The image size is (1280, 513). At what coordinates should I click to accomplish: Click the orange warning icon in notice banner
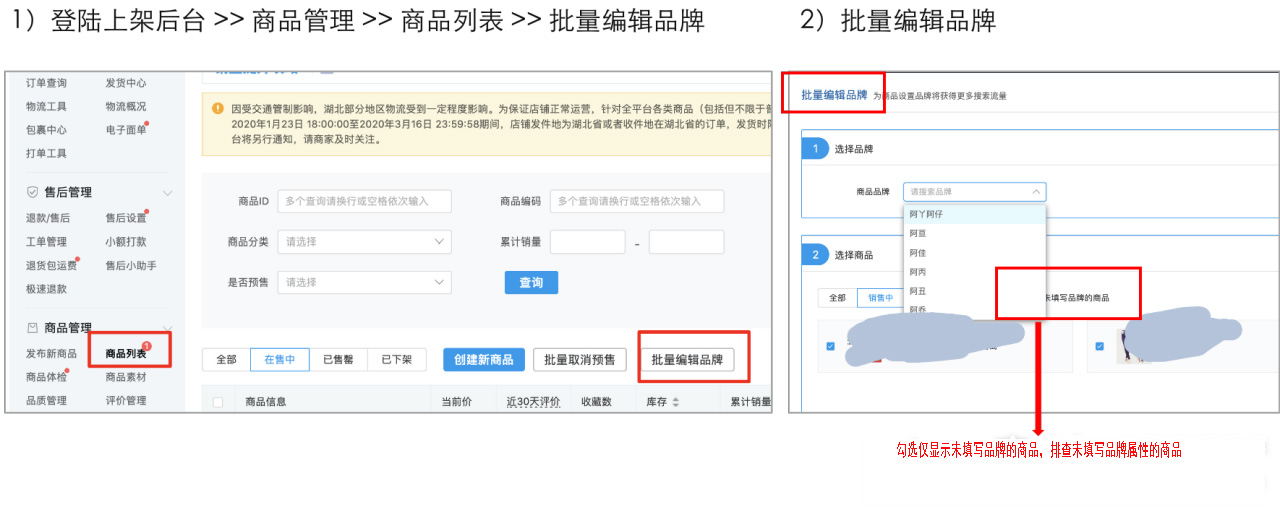pyautogui.click(x=217, y=108)
